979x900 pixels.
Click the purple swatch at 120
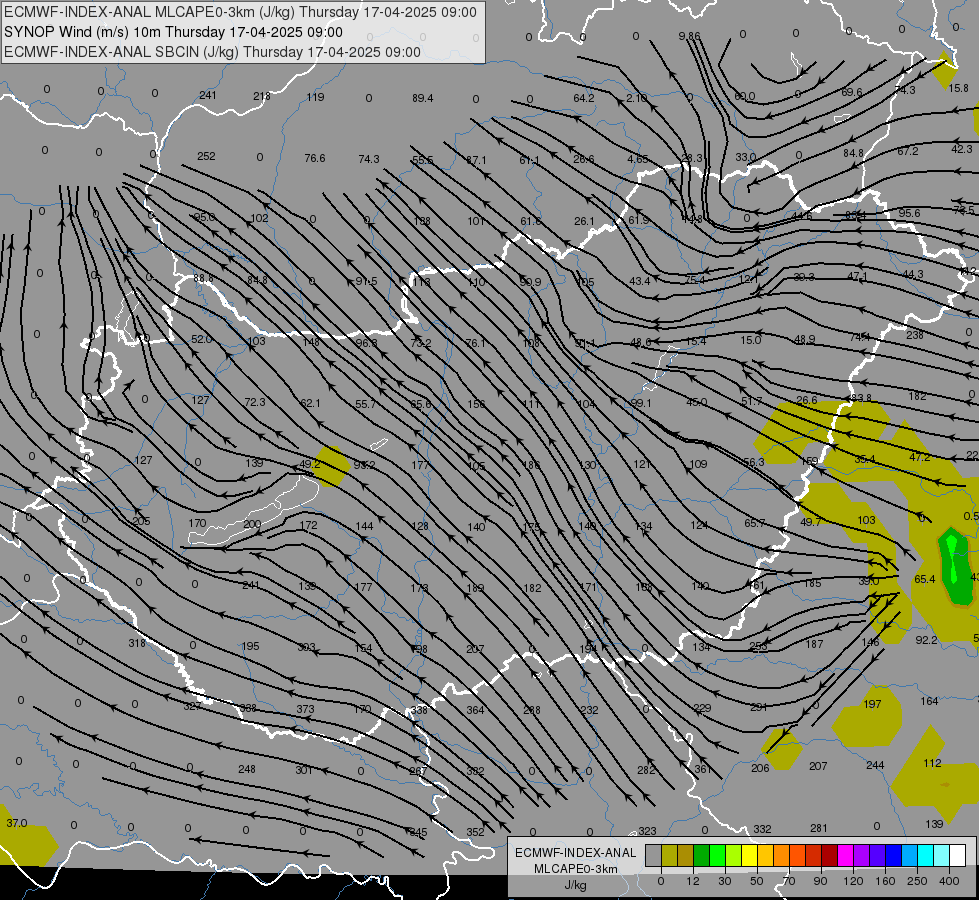click(862, 855)
